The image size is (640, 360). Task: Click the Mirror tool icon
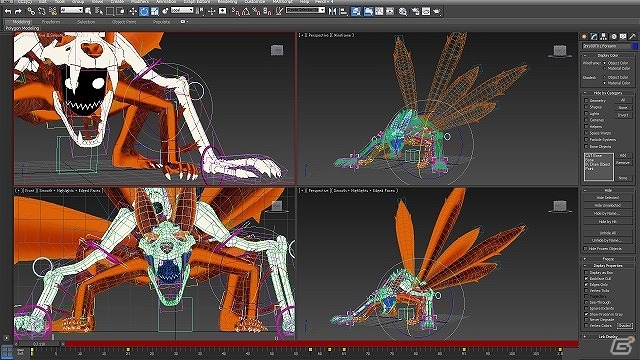(332, 11)
